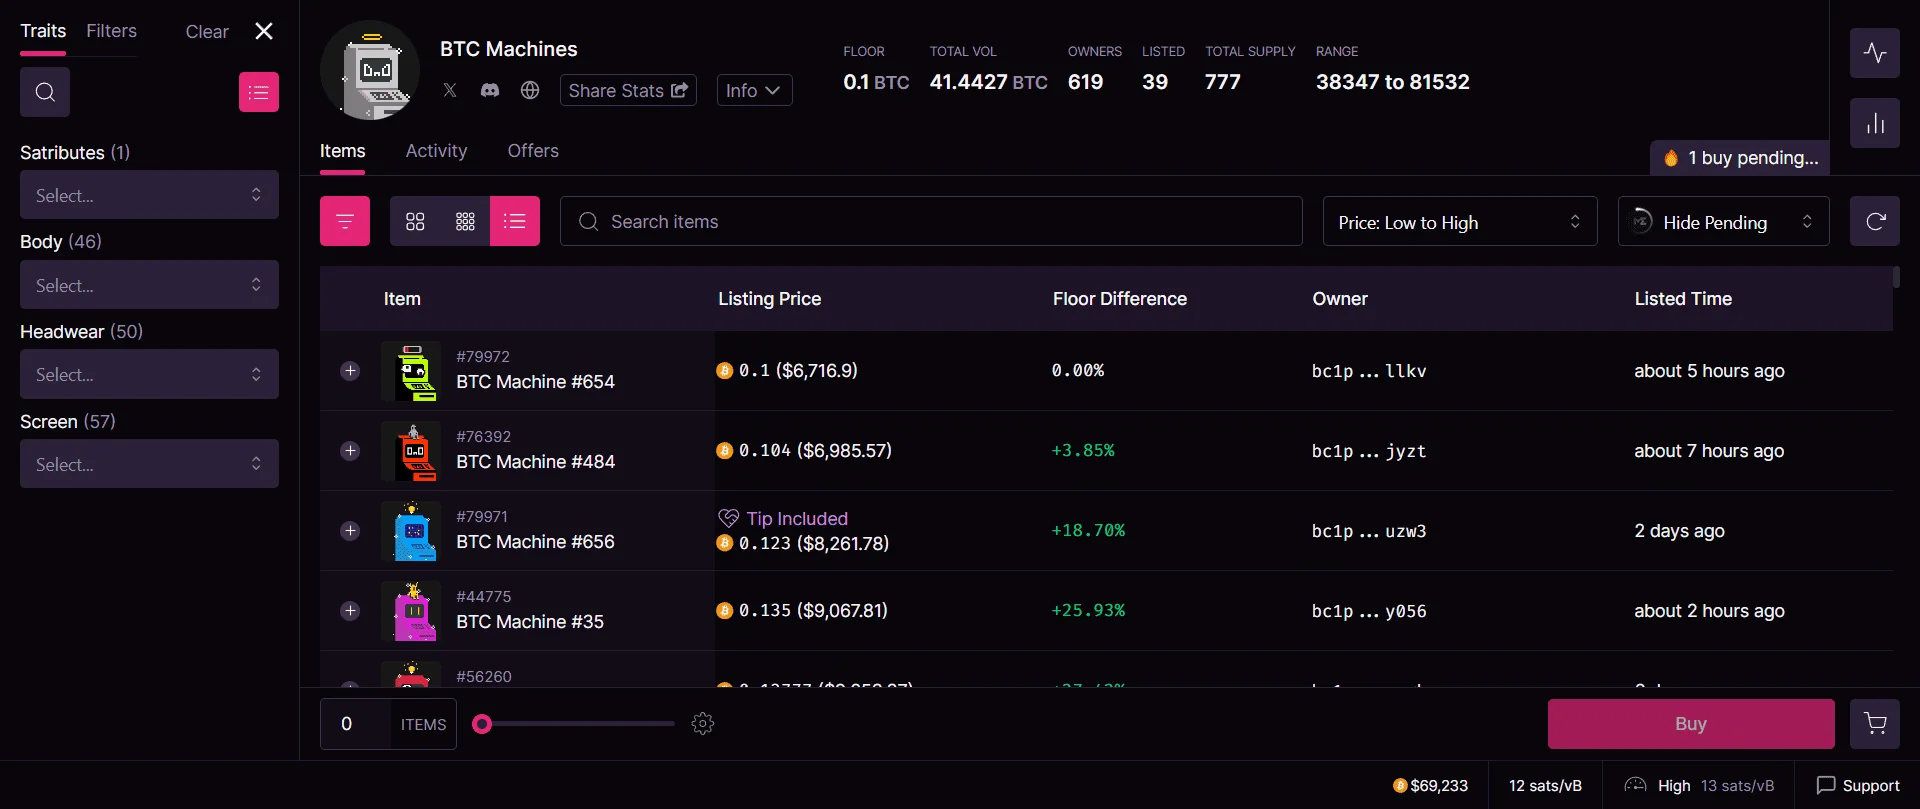1920x809 pixels.
Task: Switch to large grid view
Action: 415,221
